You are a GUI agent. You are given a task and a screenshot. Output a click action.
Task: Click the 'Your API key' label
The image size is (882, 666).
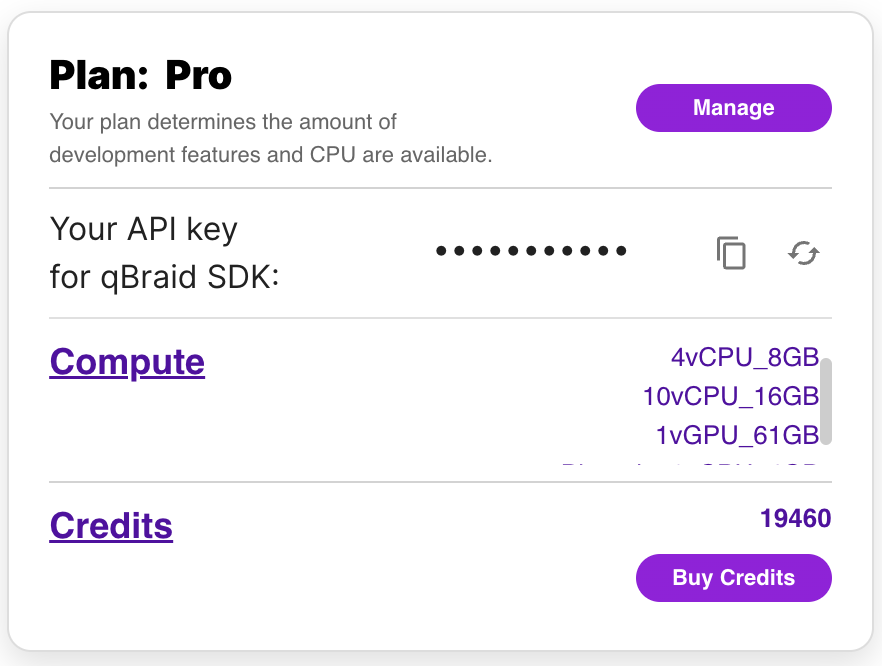point(143,229)
